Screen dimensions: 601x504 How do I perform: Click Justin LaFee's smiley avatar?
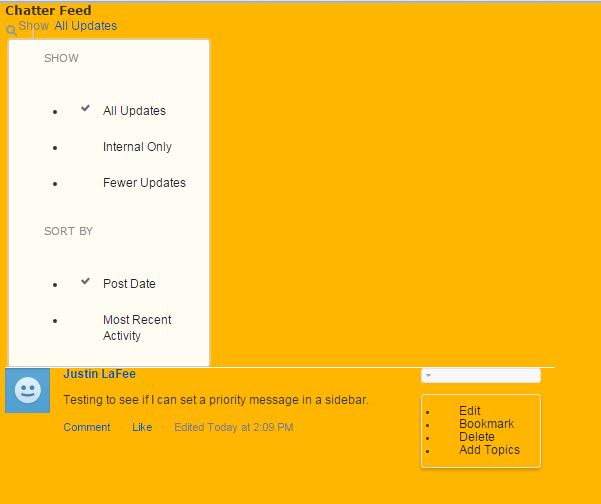tap(27, 390)
